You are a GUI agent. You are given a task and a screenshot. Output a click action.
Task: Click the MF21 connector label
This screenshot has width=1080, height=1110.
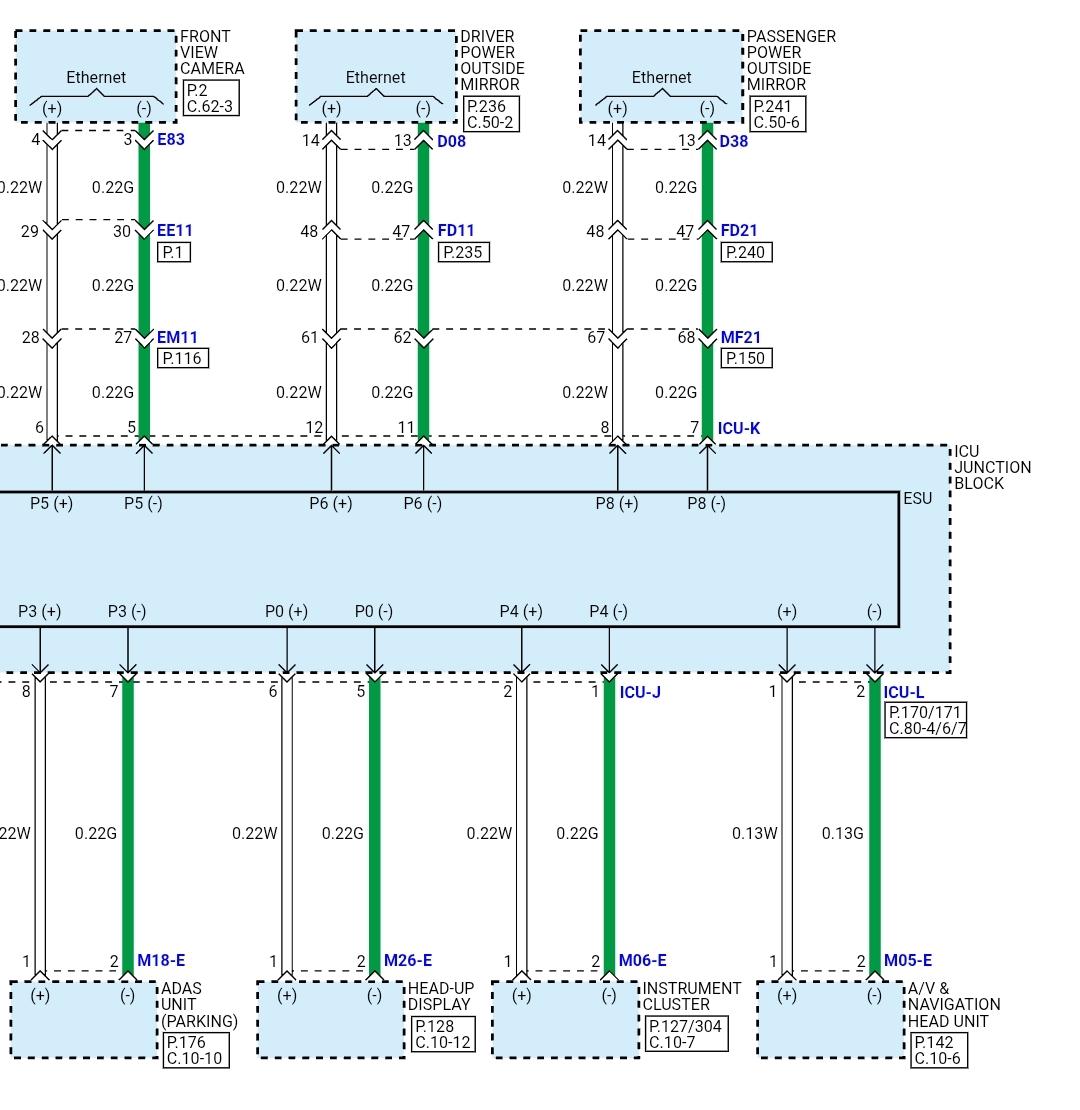click(x=741, y=337)
